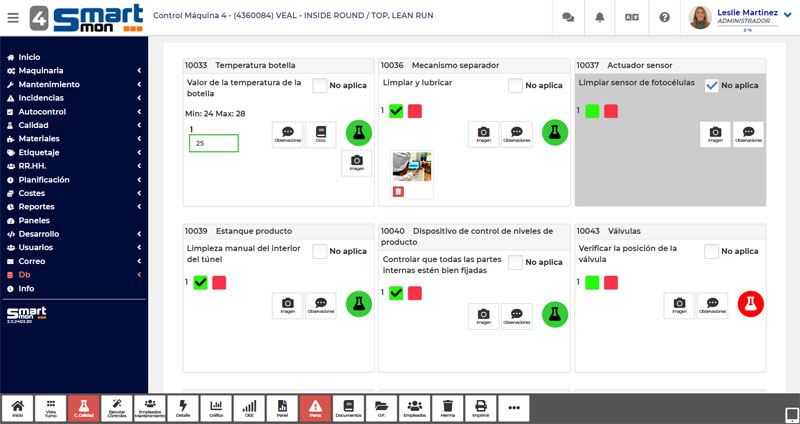
Task: Check No aplica for Temperatura botella
Action: [x=320, y=86]
